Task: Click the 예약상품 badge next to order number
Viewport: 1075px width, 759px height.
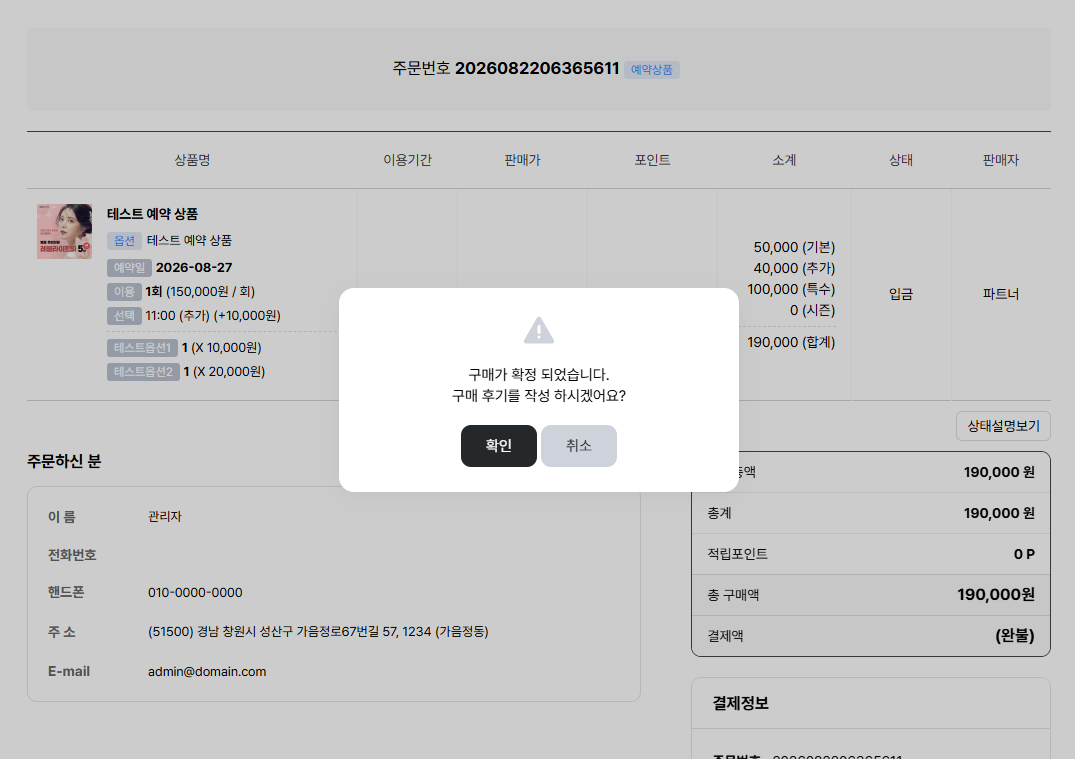Action: (651, 70)
